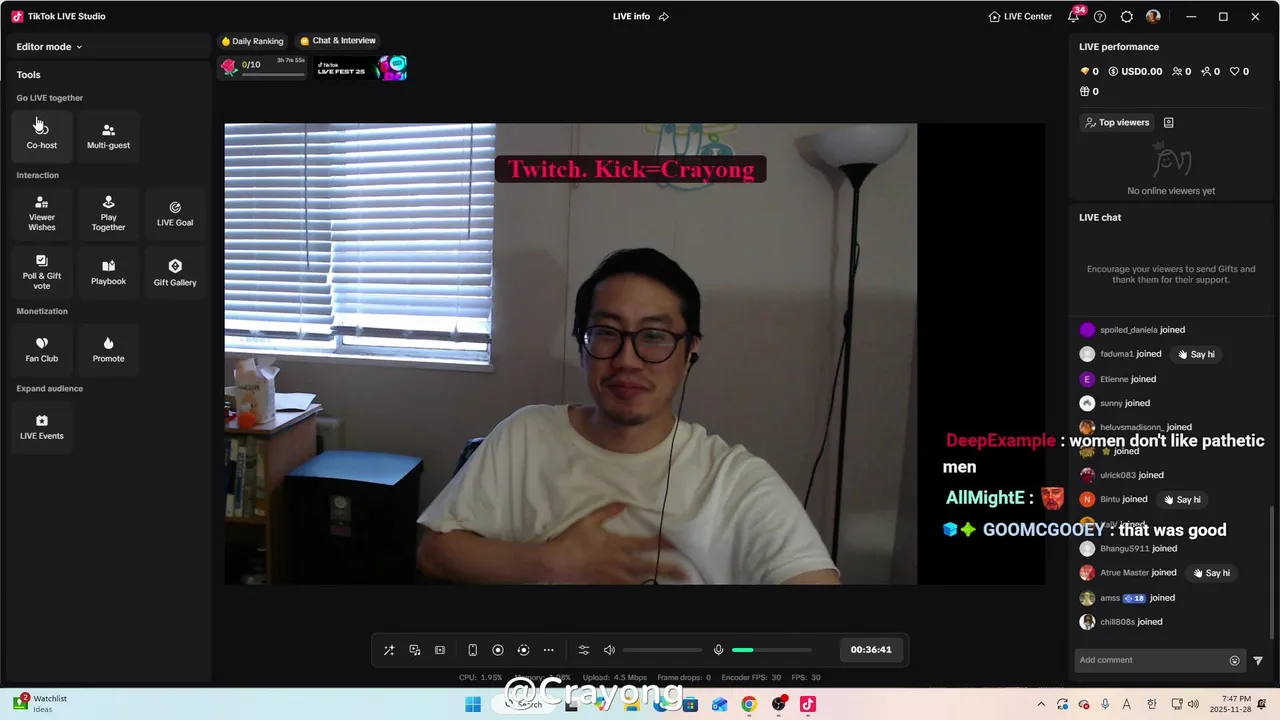This screenshot has height=720, width=1280.
Task: Click the rose 0/10 gift goal progress
Action: pos(262,67)
